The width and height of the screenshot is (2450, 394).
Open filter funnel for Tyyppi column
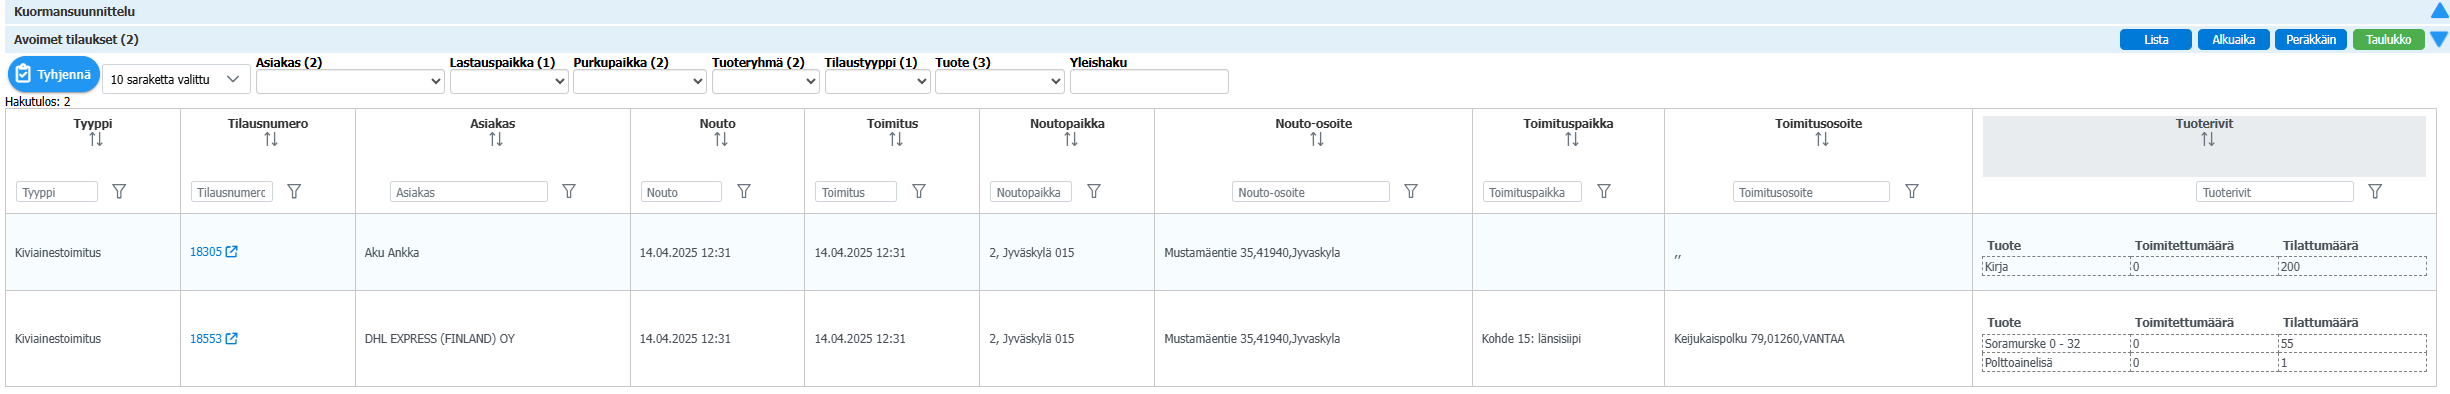coord(119,191)
